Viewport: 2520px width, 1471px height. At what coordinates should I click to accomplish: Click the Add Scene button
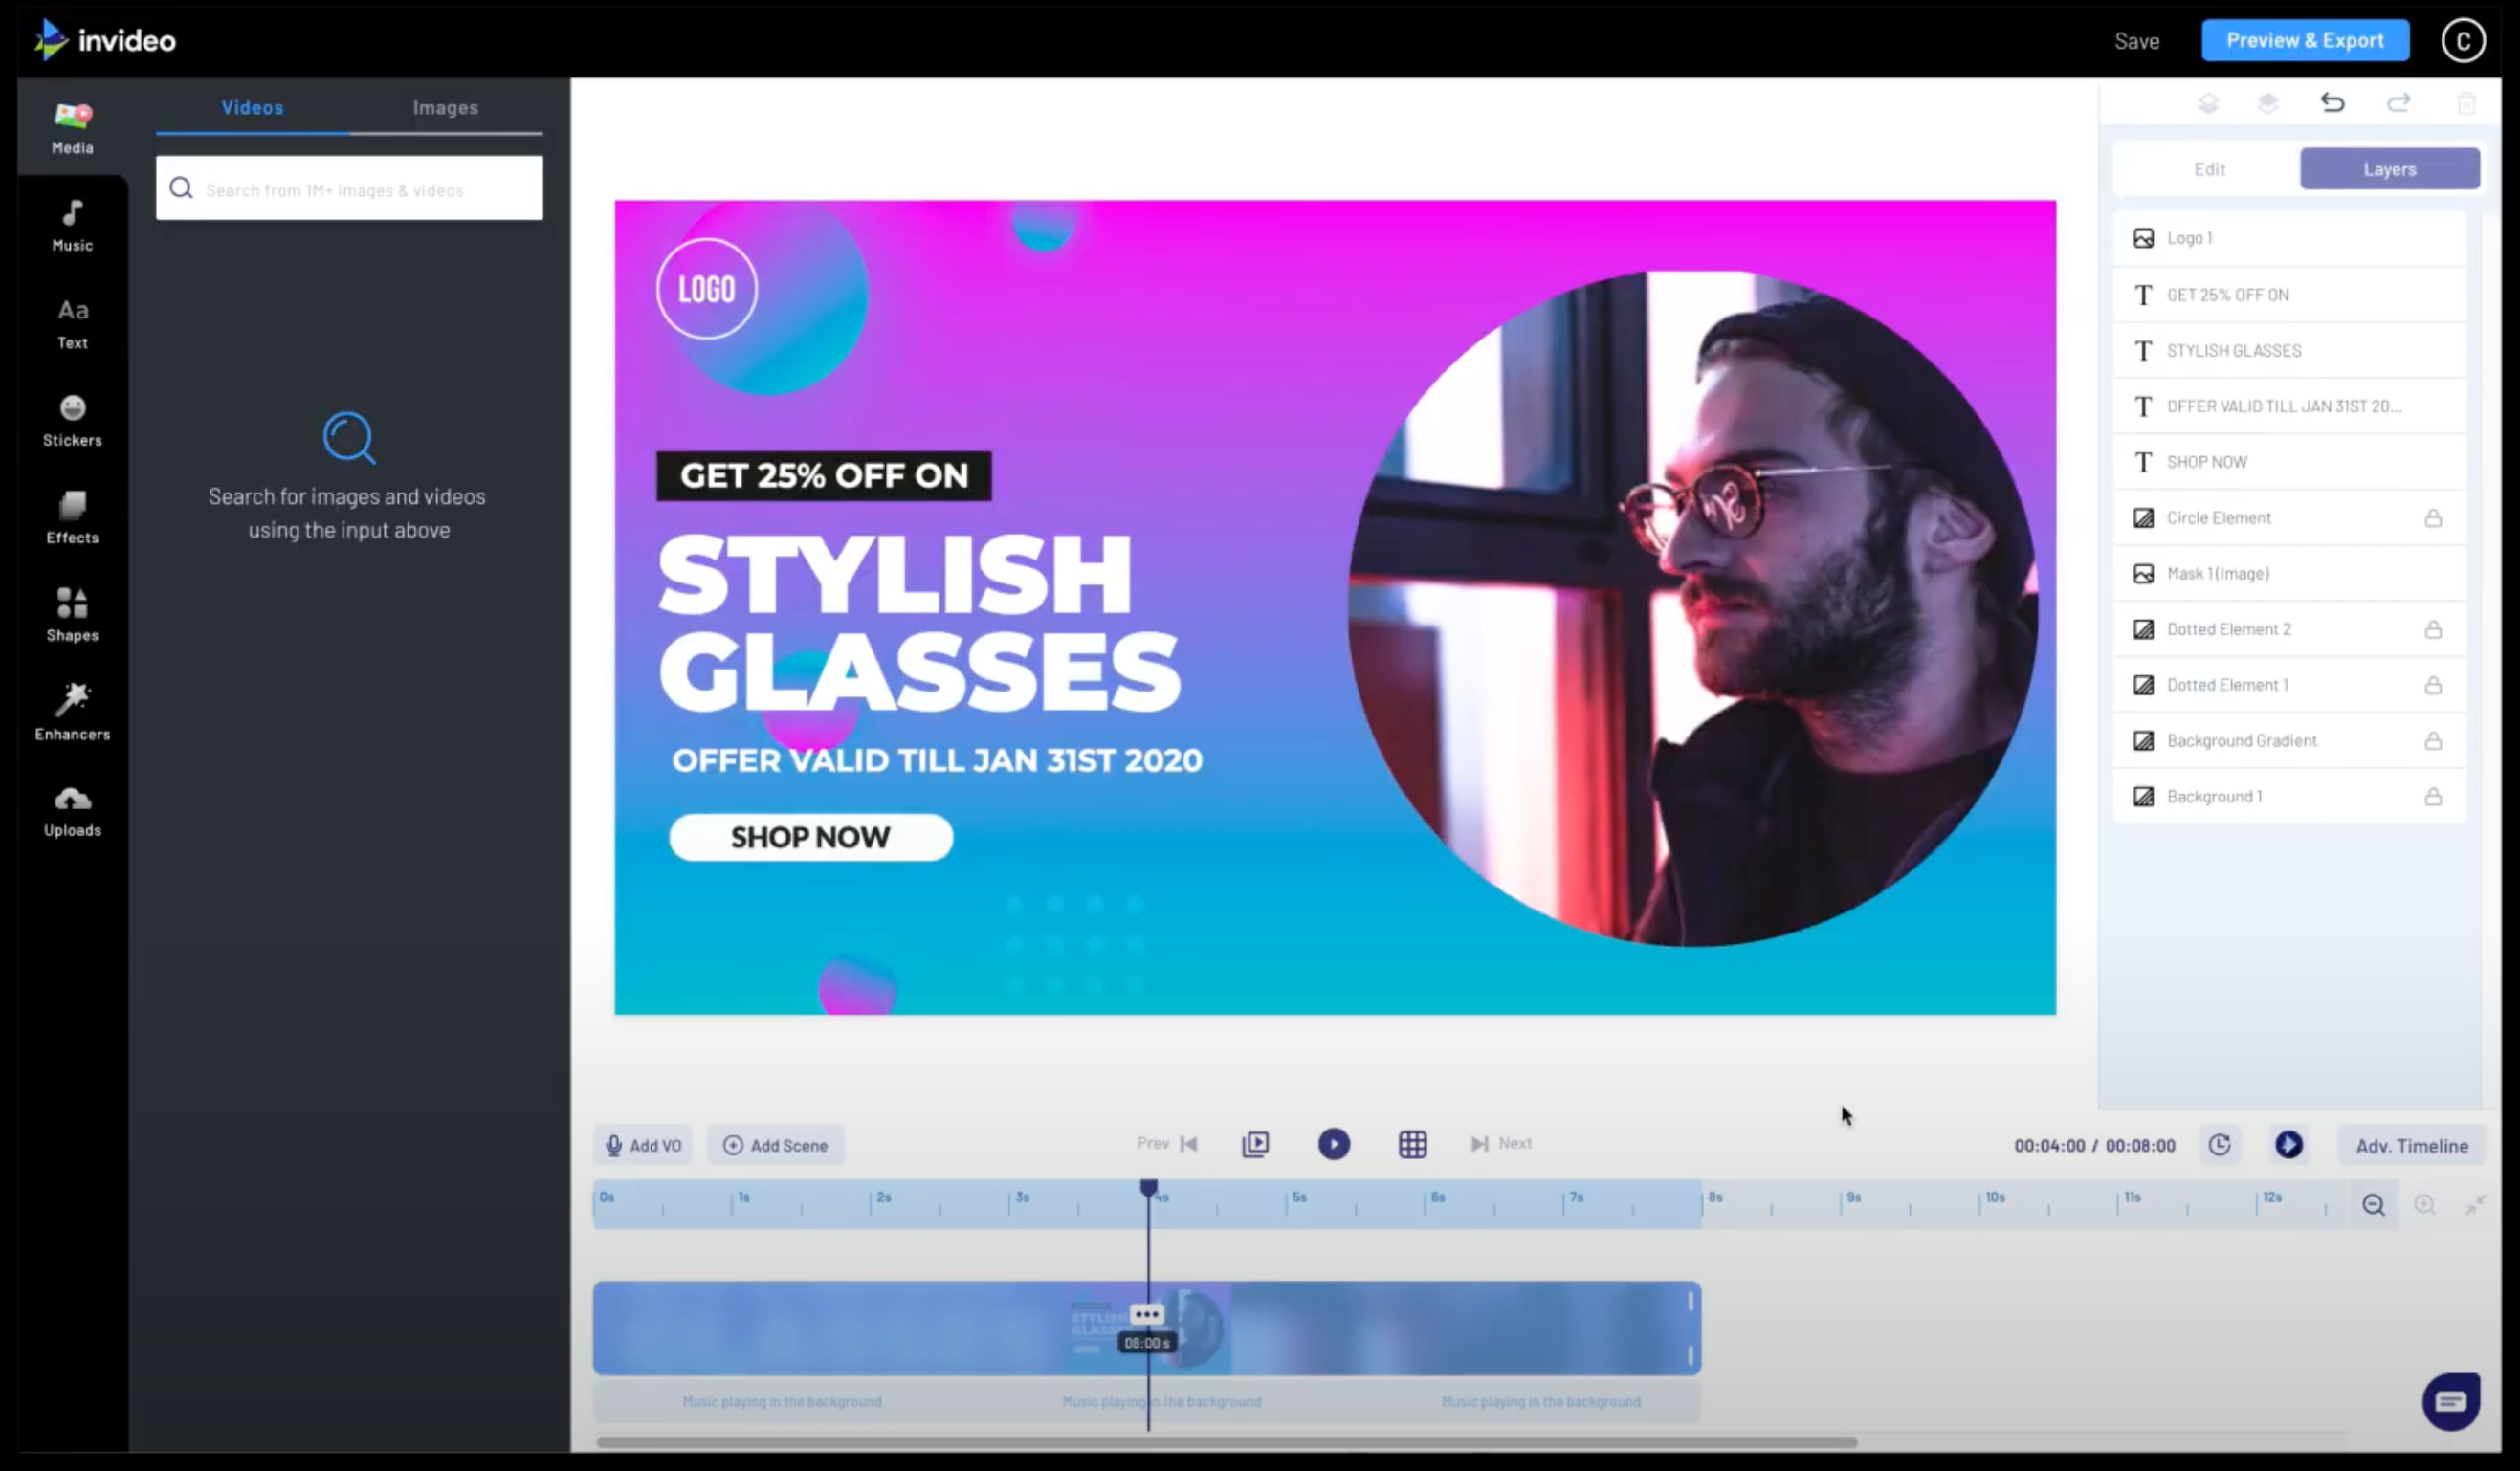point(774,1145)
